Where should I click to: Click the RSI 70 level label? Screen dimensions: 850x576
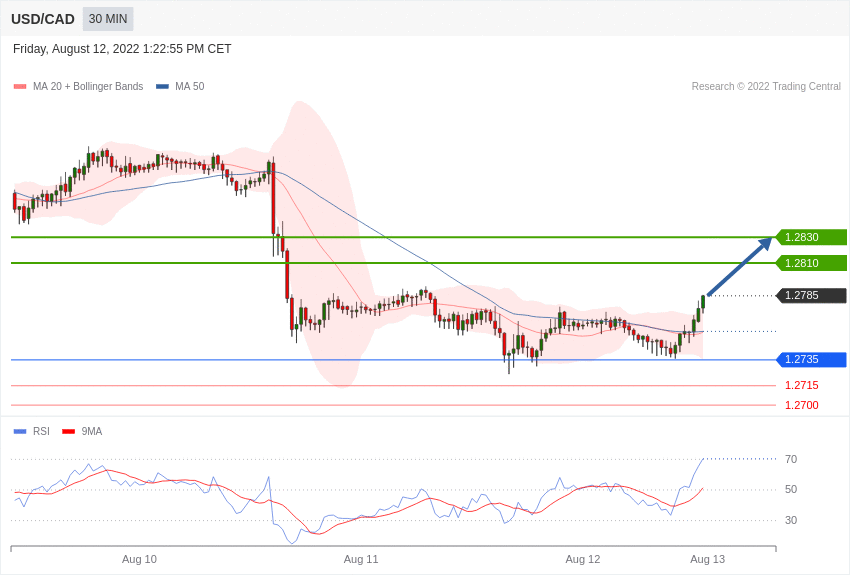[791, 459]
